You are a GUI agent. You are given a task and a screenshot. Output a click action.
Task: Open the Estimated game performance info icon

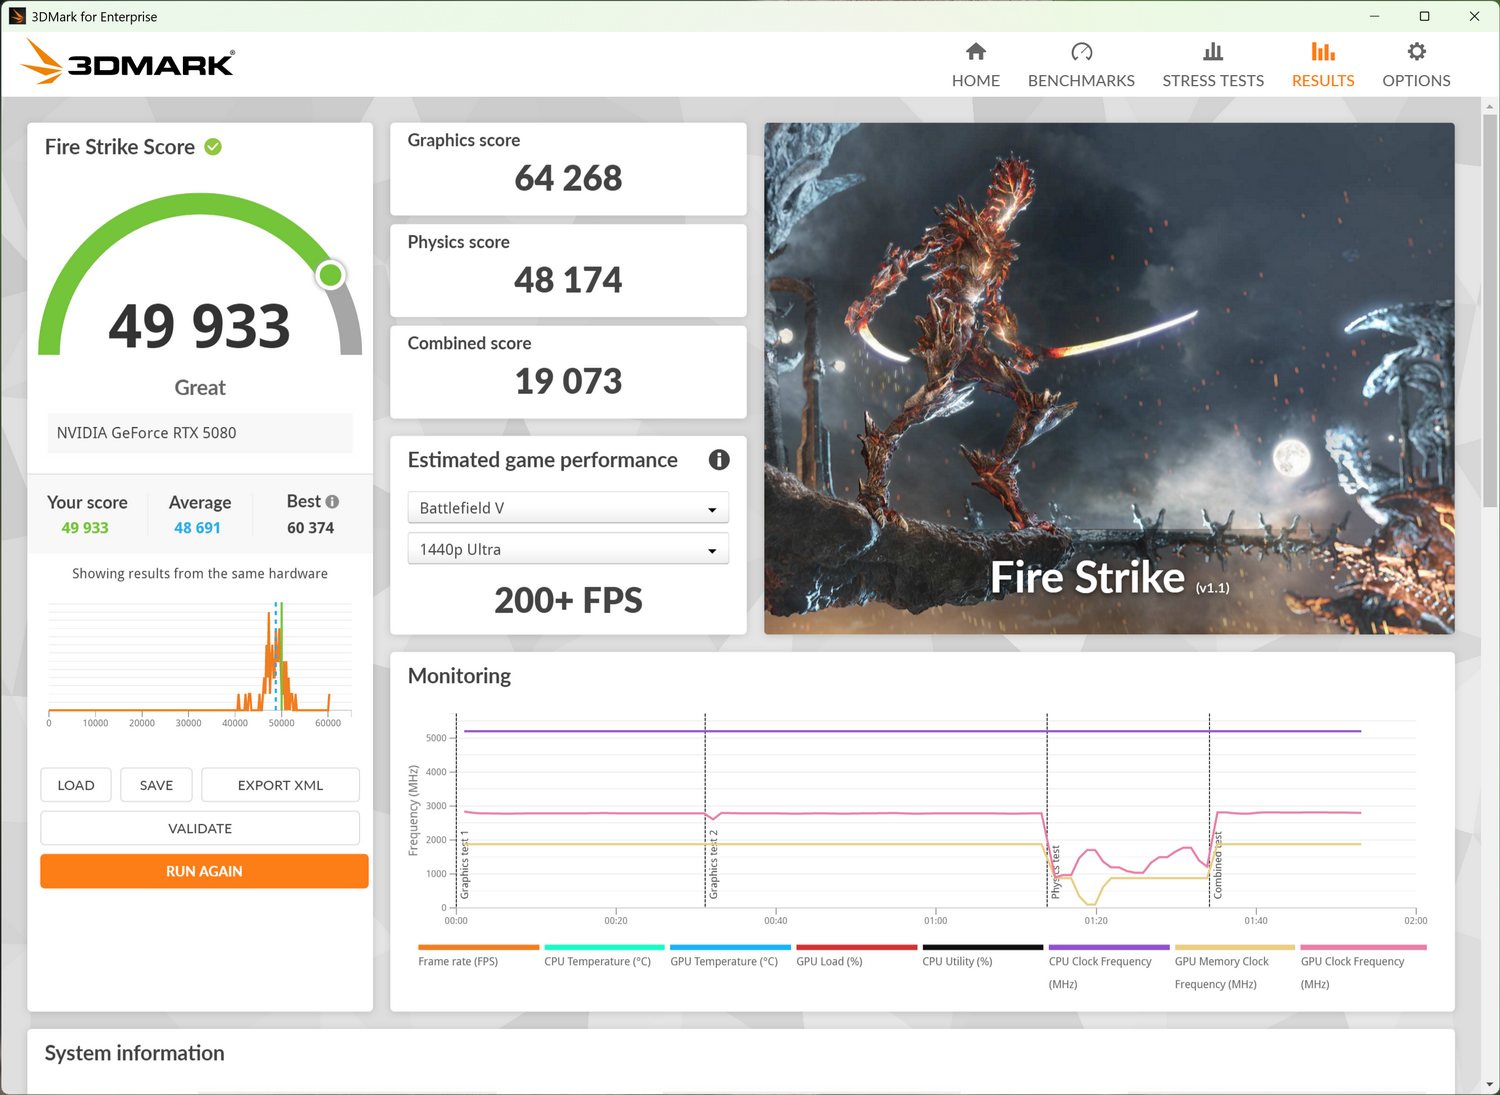point(719,460)
